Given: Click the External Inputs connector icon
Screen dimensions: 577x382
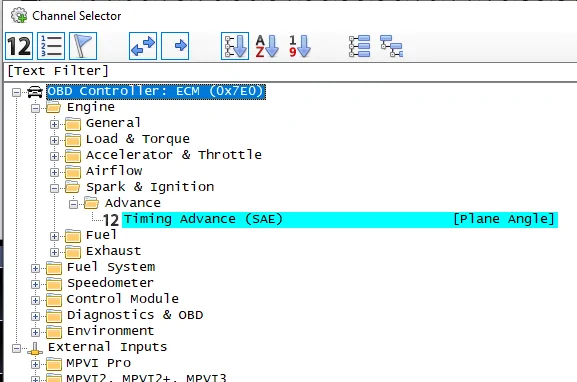Looking at the screenshot, I should click(x=35, y=348).
